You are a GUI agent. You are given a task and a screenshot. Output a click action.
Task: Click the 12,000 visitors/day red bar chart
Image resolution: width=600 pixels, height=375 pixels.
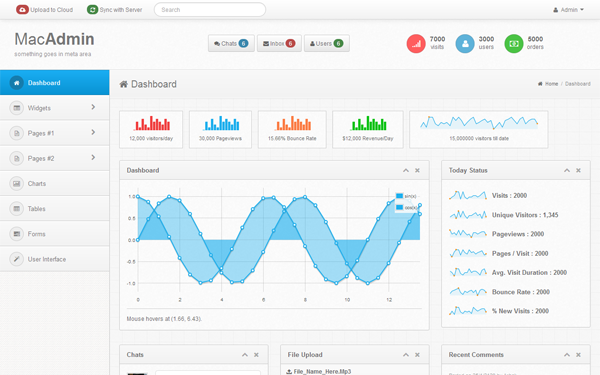coord(152,123)
